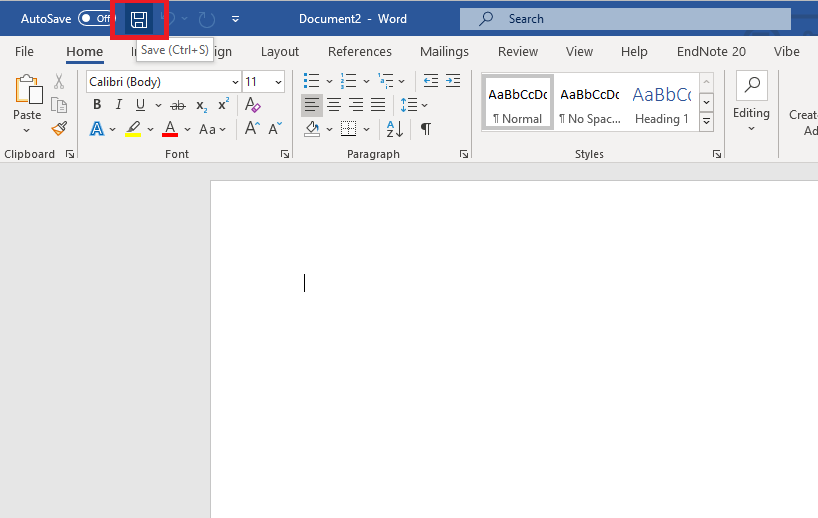818x518 pixels.
Task: Open the File menu tab
Action: [x=24, y=51]
